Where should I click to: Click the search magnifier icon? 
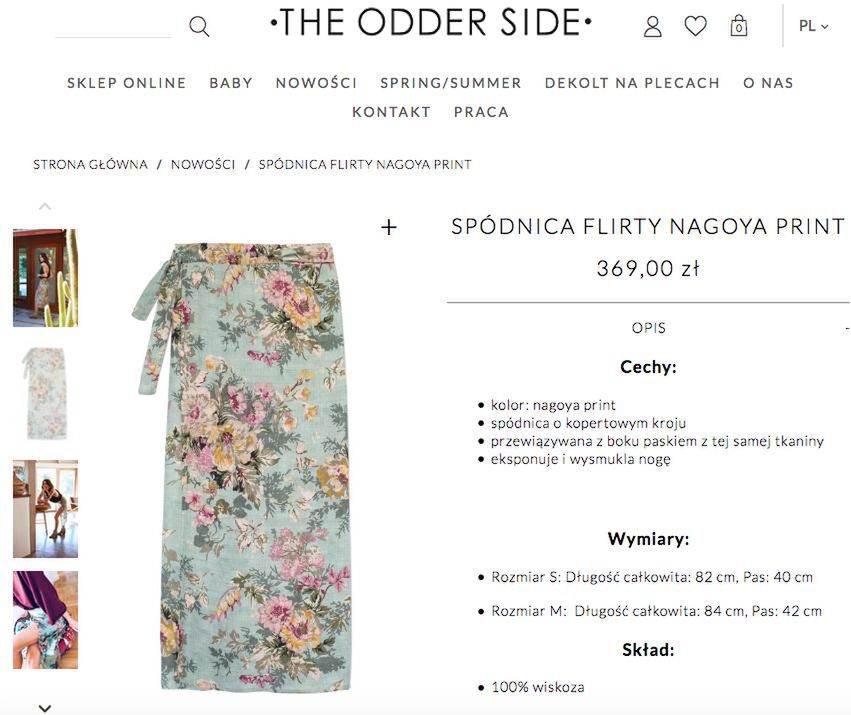coord(199,27)
